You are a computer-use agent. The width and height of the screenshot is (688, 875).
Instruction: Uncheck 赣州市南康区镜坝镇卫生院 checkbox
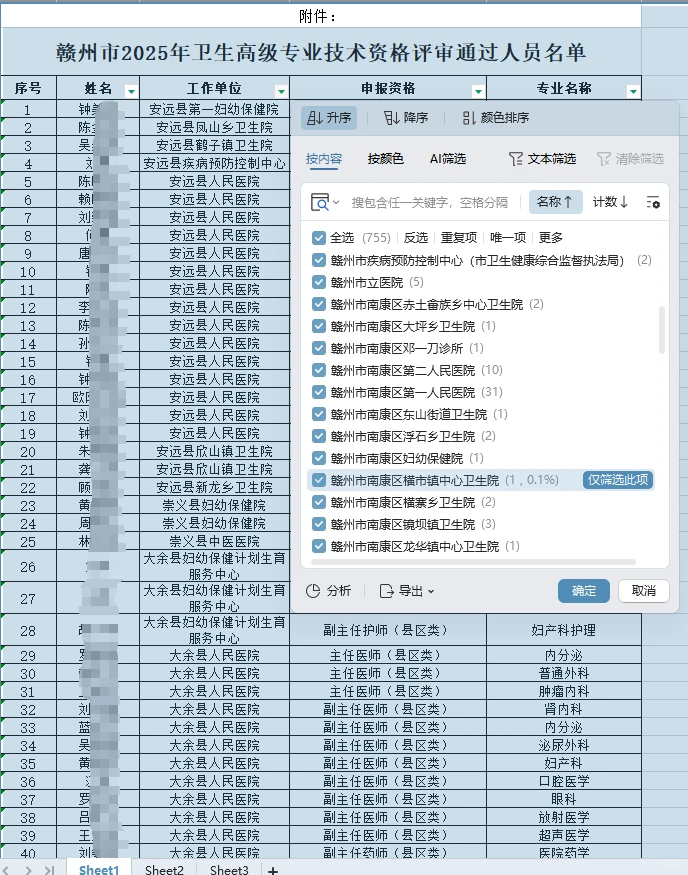319,525
